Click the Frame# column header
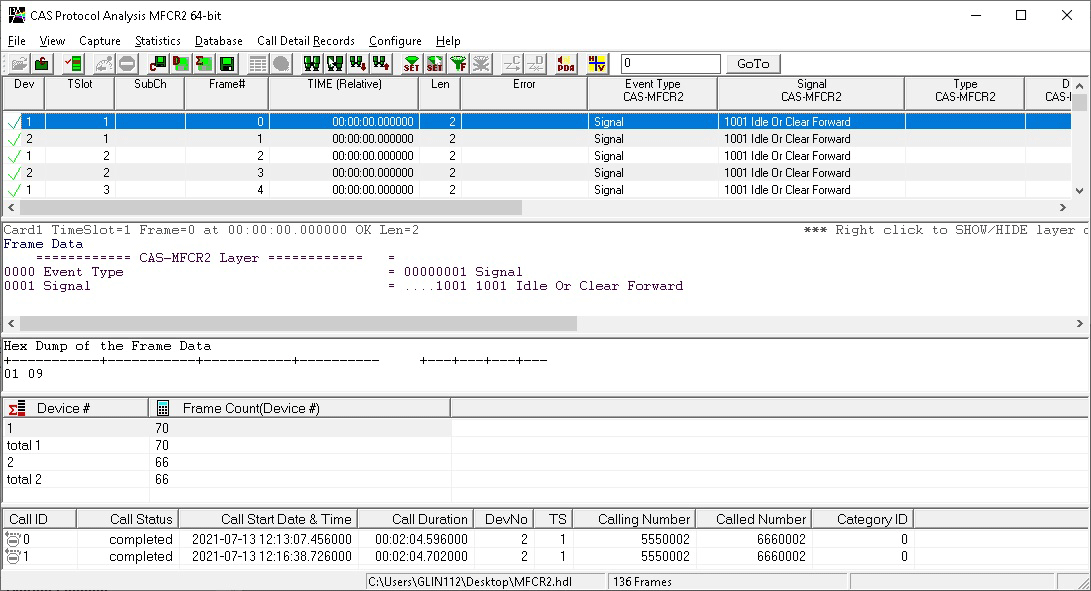 [227, 93]
